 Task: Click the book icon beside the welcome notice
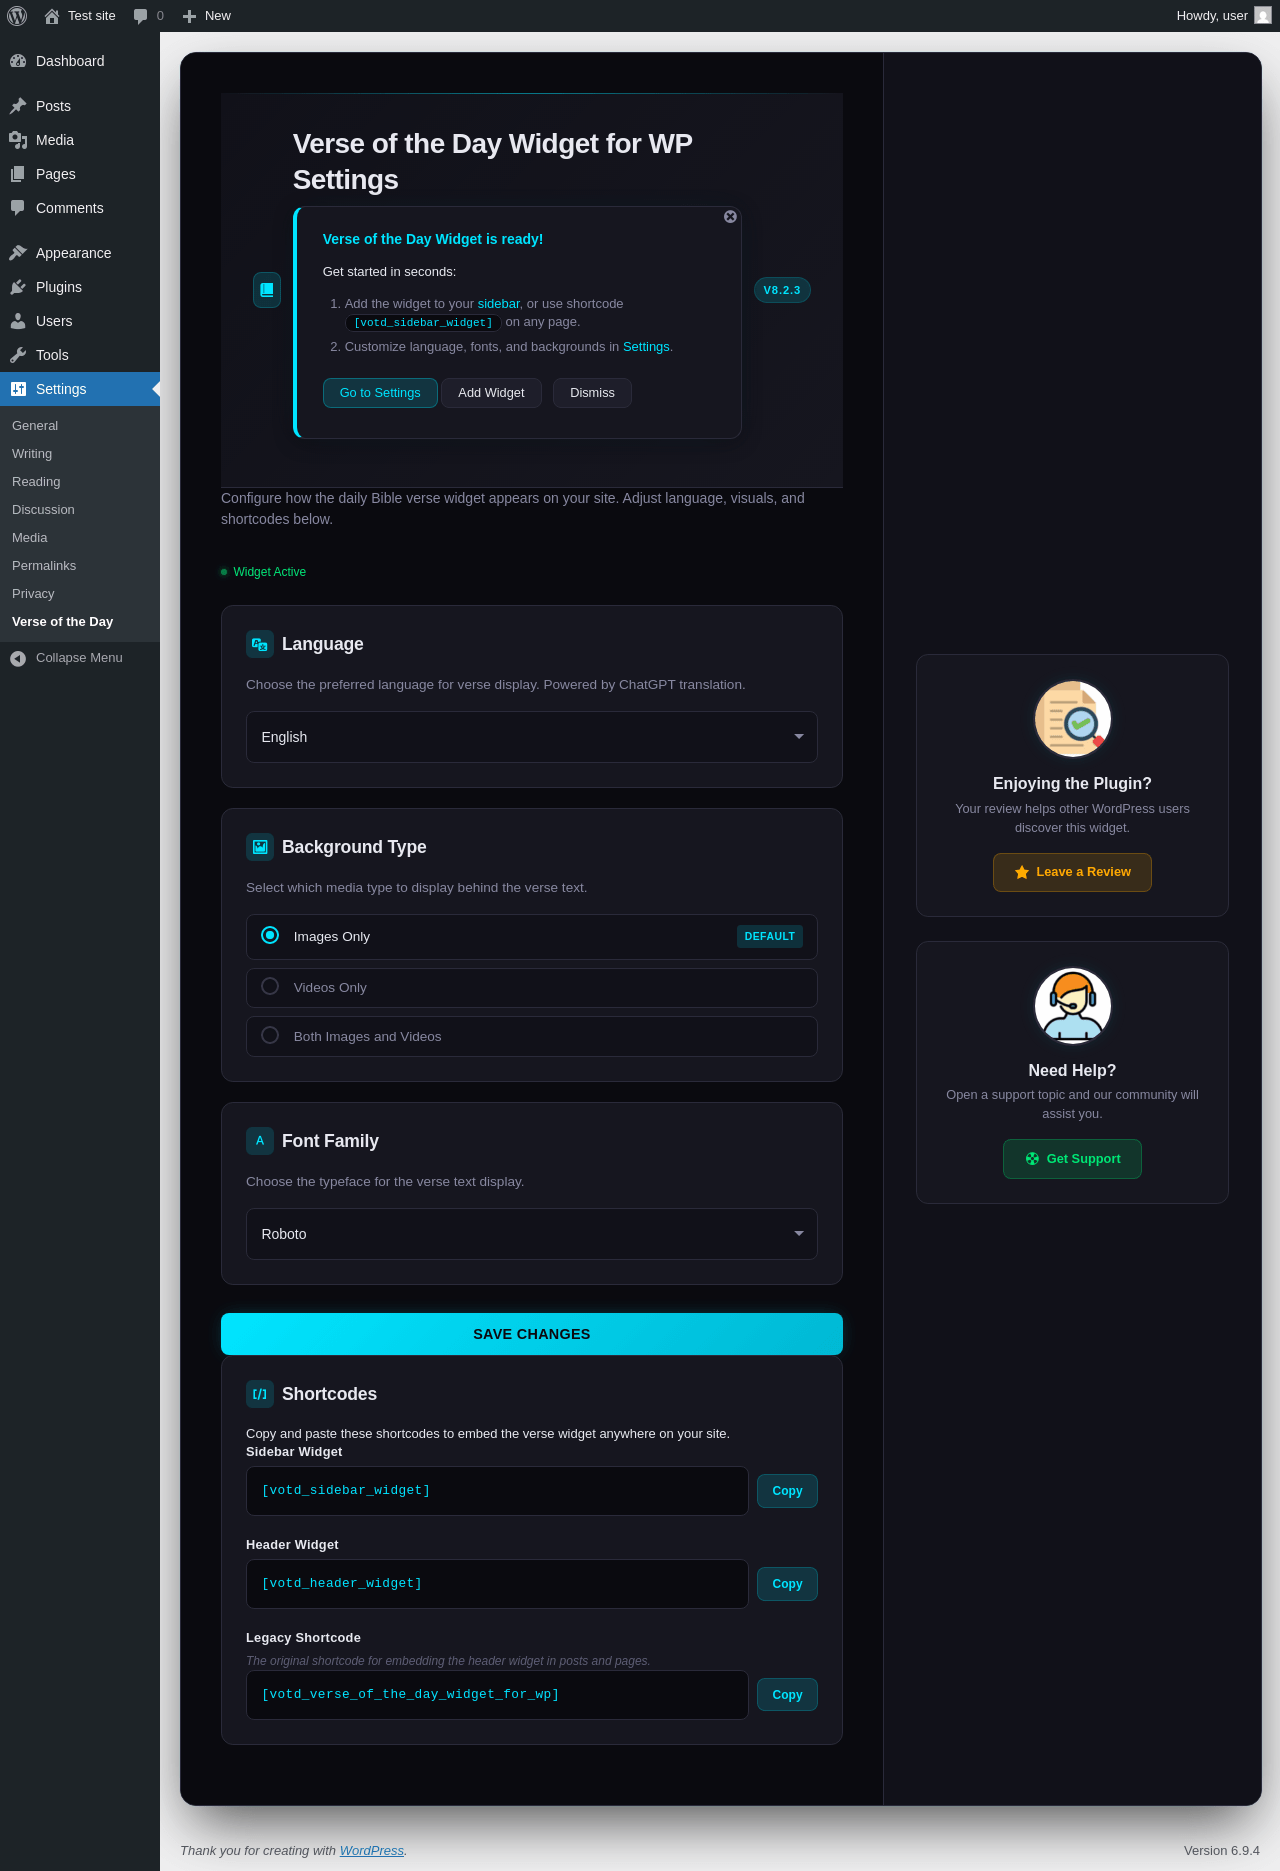point(267,290)
